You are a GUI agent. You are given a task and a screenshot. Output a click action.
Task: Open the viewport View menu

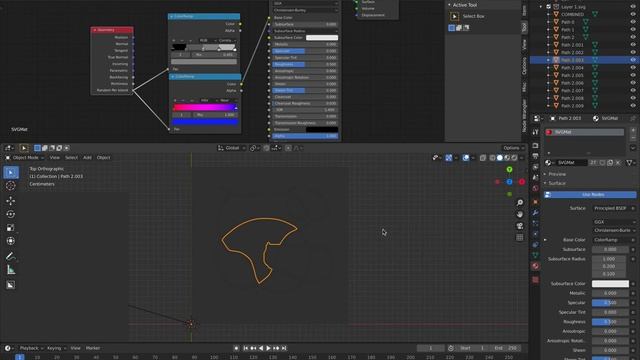[x=54, y=158]
